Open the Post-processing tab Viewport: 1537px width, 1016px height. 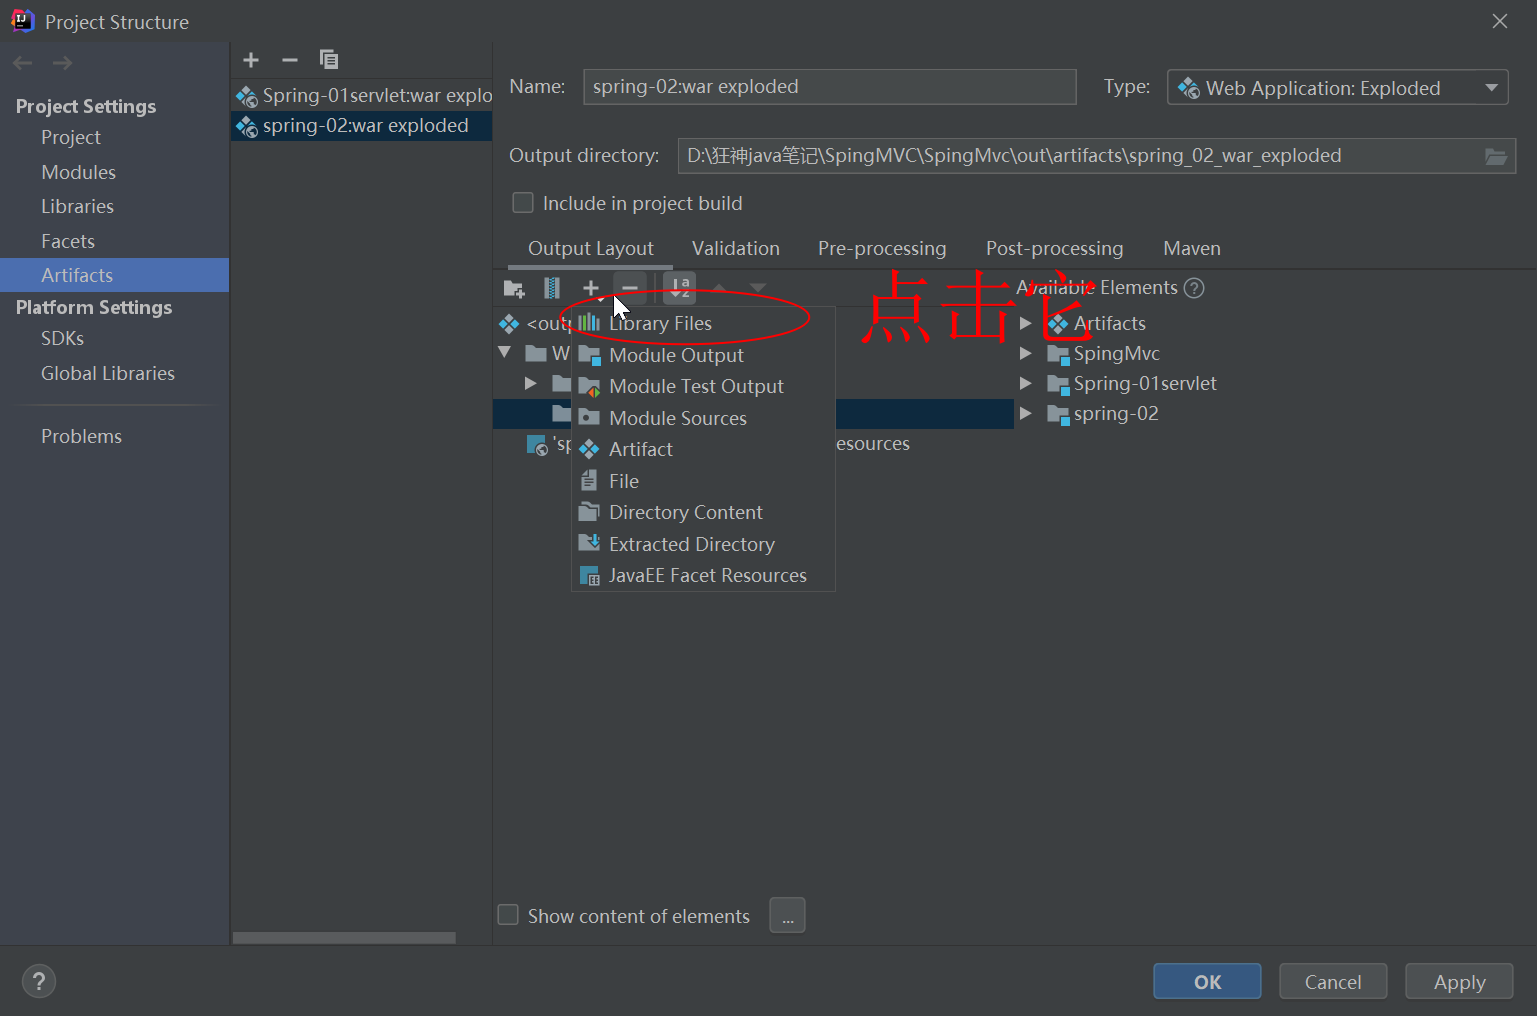click(x=1054, y=248)
